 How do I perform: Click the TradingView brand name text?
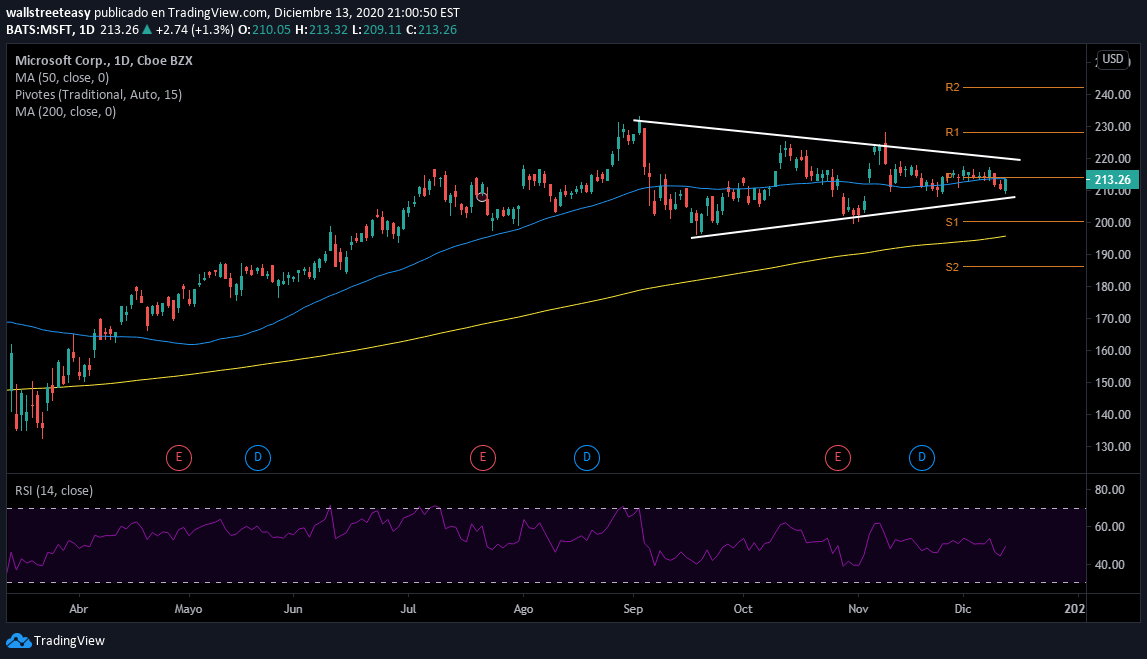coord(69,641)
